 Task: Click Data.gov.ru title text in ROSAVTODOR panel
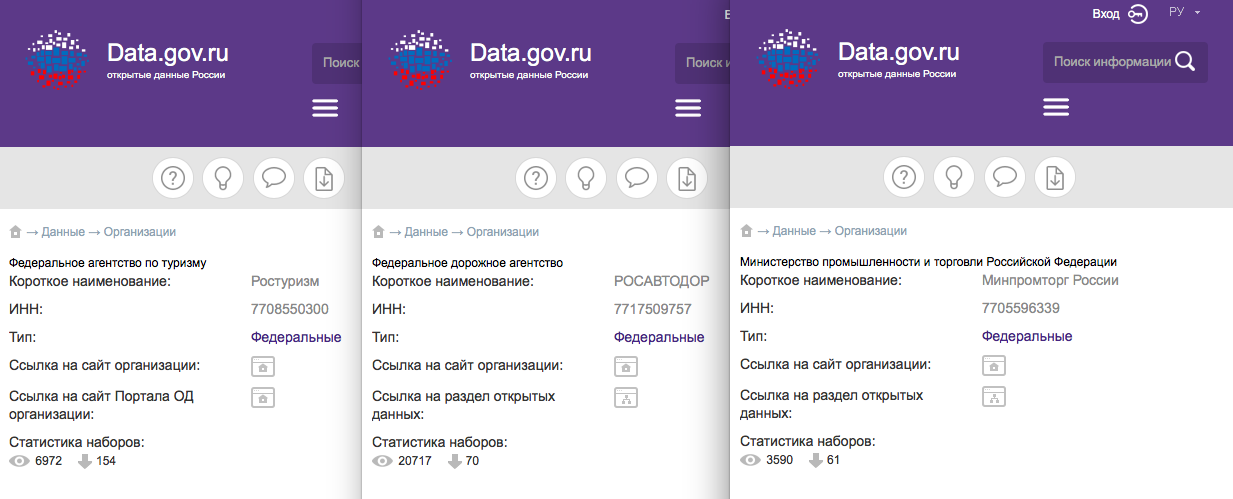[x=531, y=52]
